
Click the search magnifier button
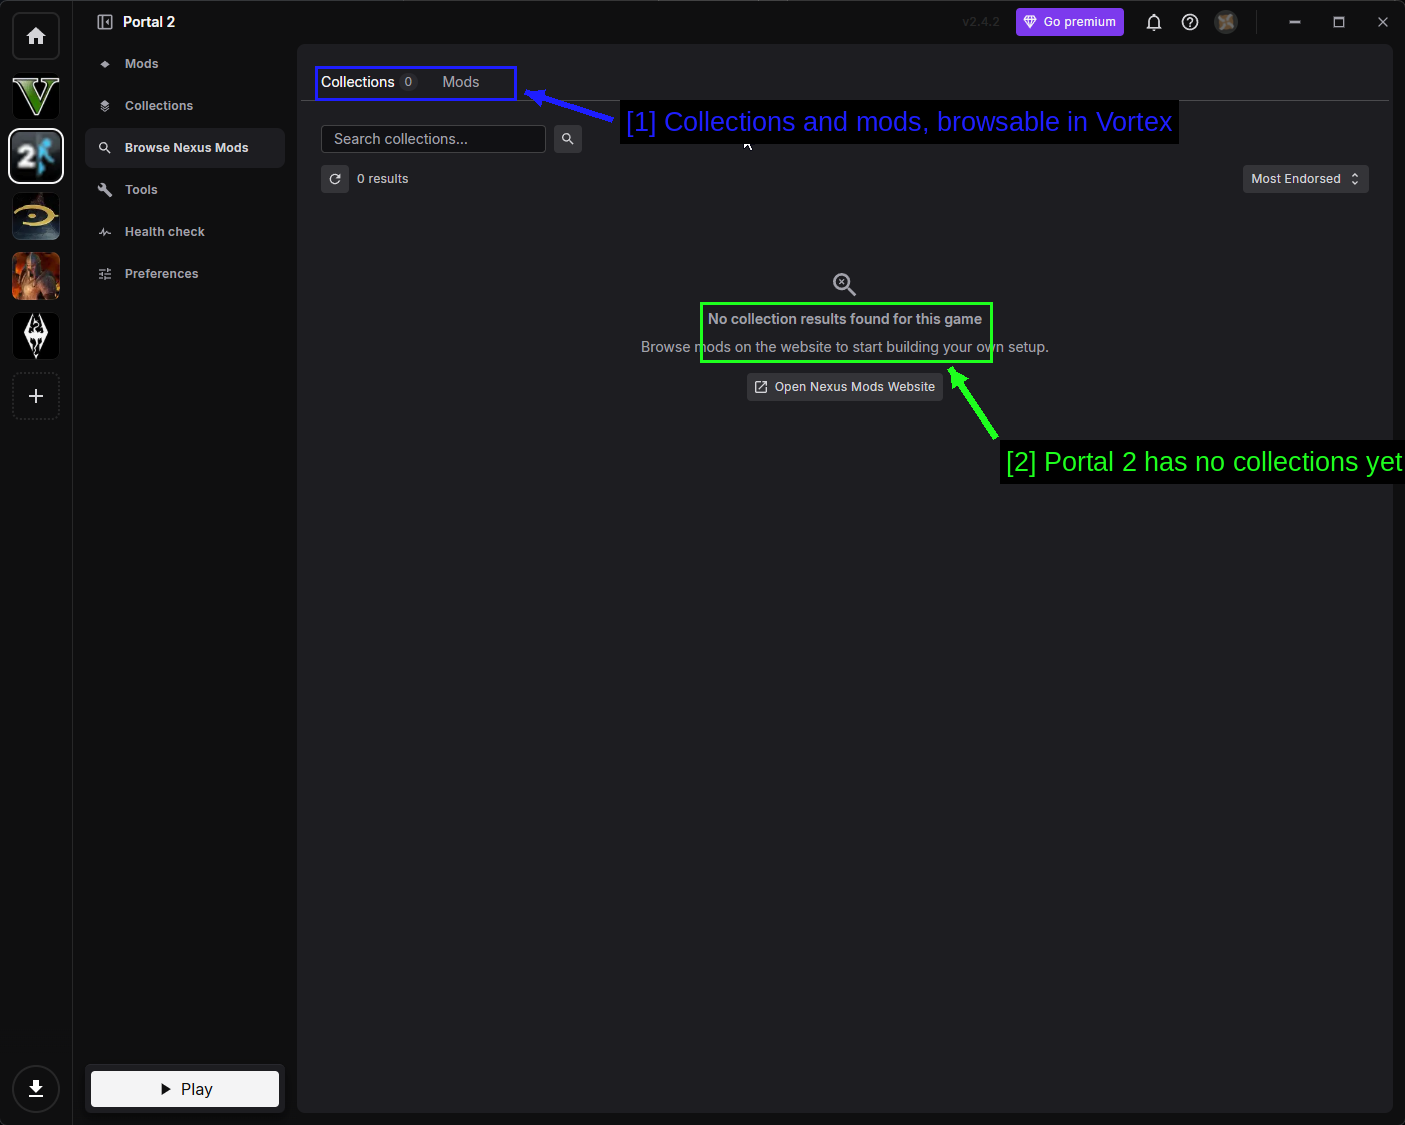(x=568, y=139)
